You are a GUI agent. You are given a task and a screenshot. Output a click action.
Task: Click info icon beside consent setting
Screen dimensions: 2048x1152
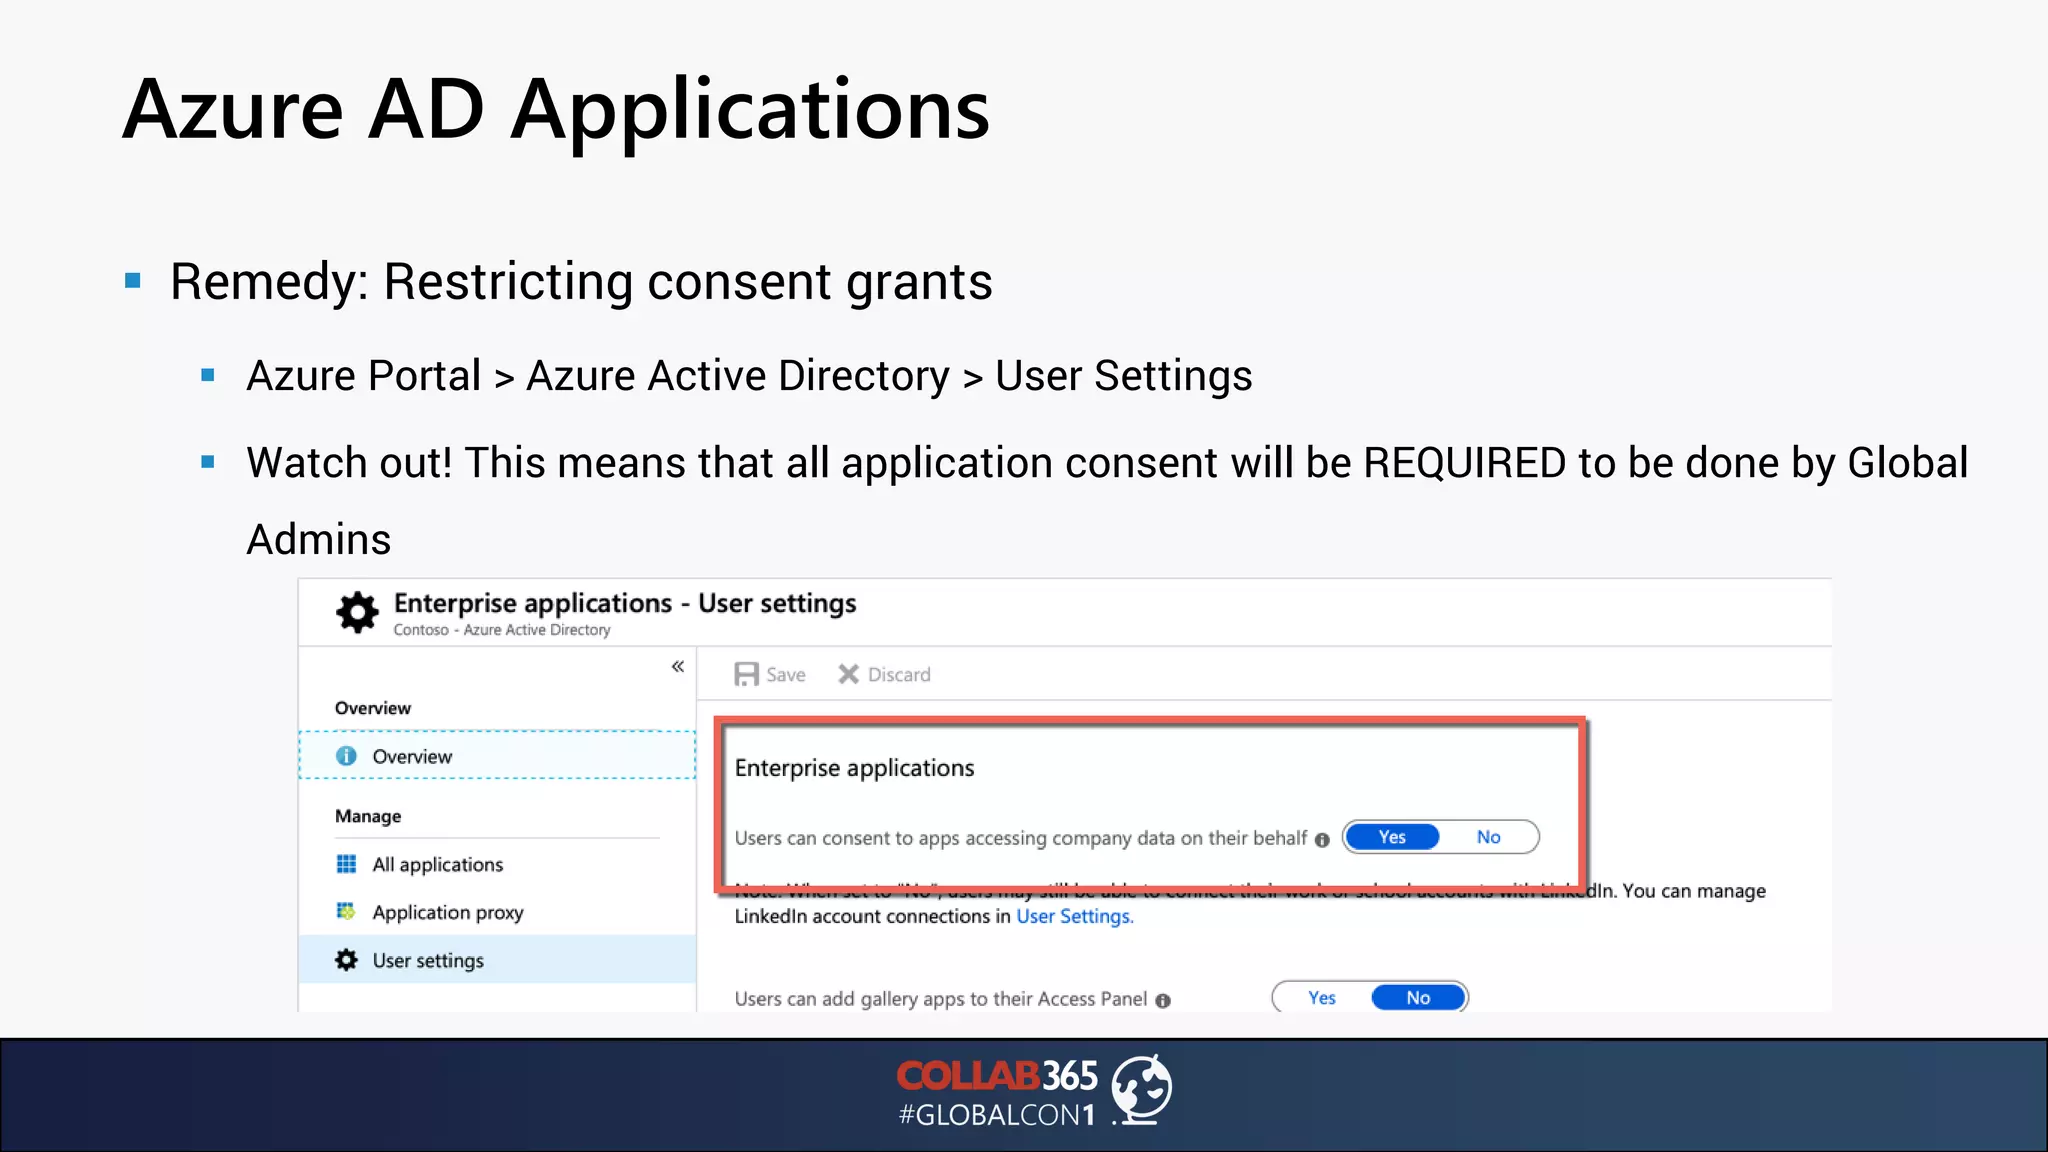(x=1322, y=840)
